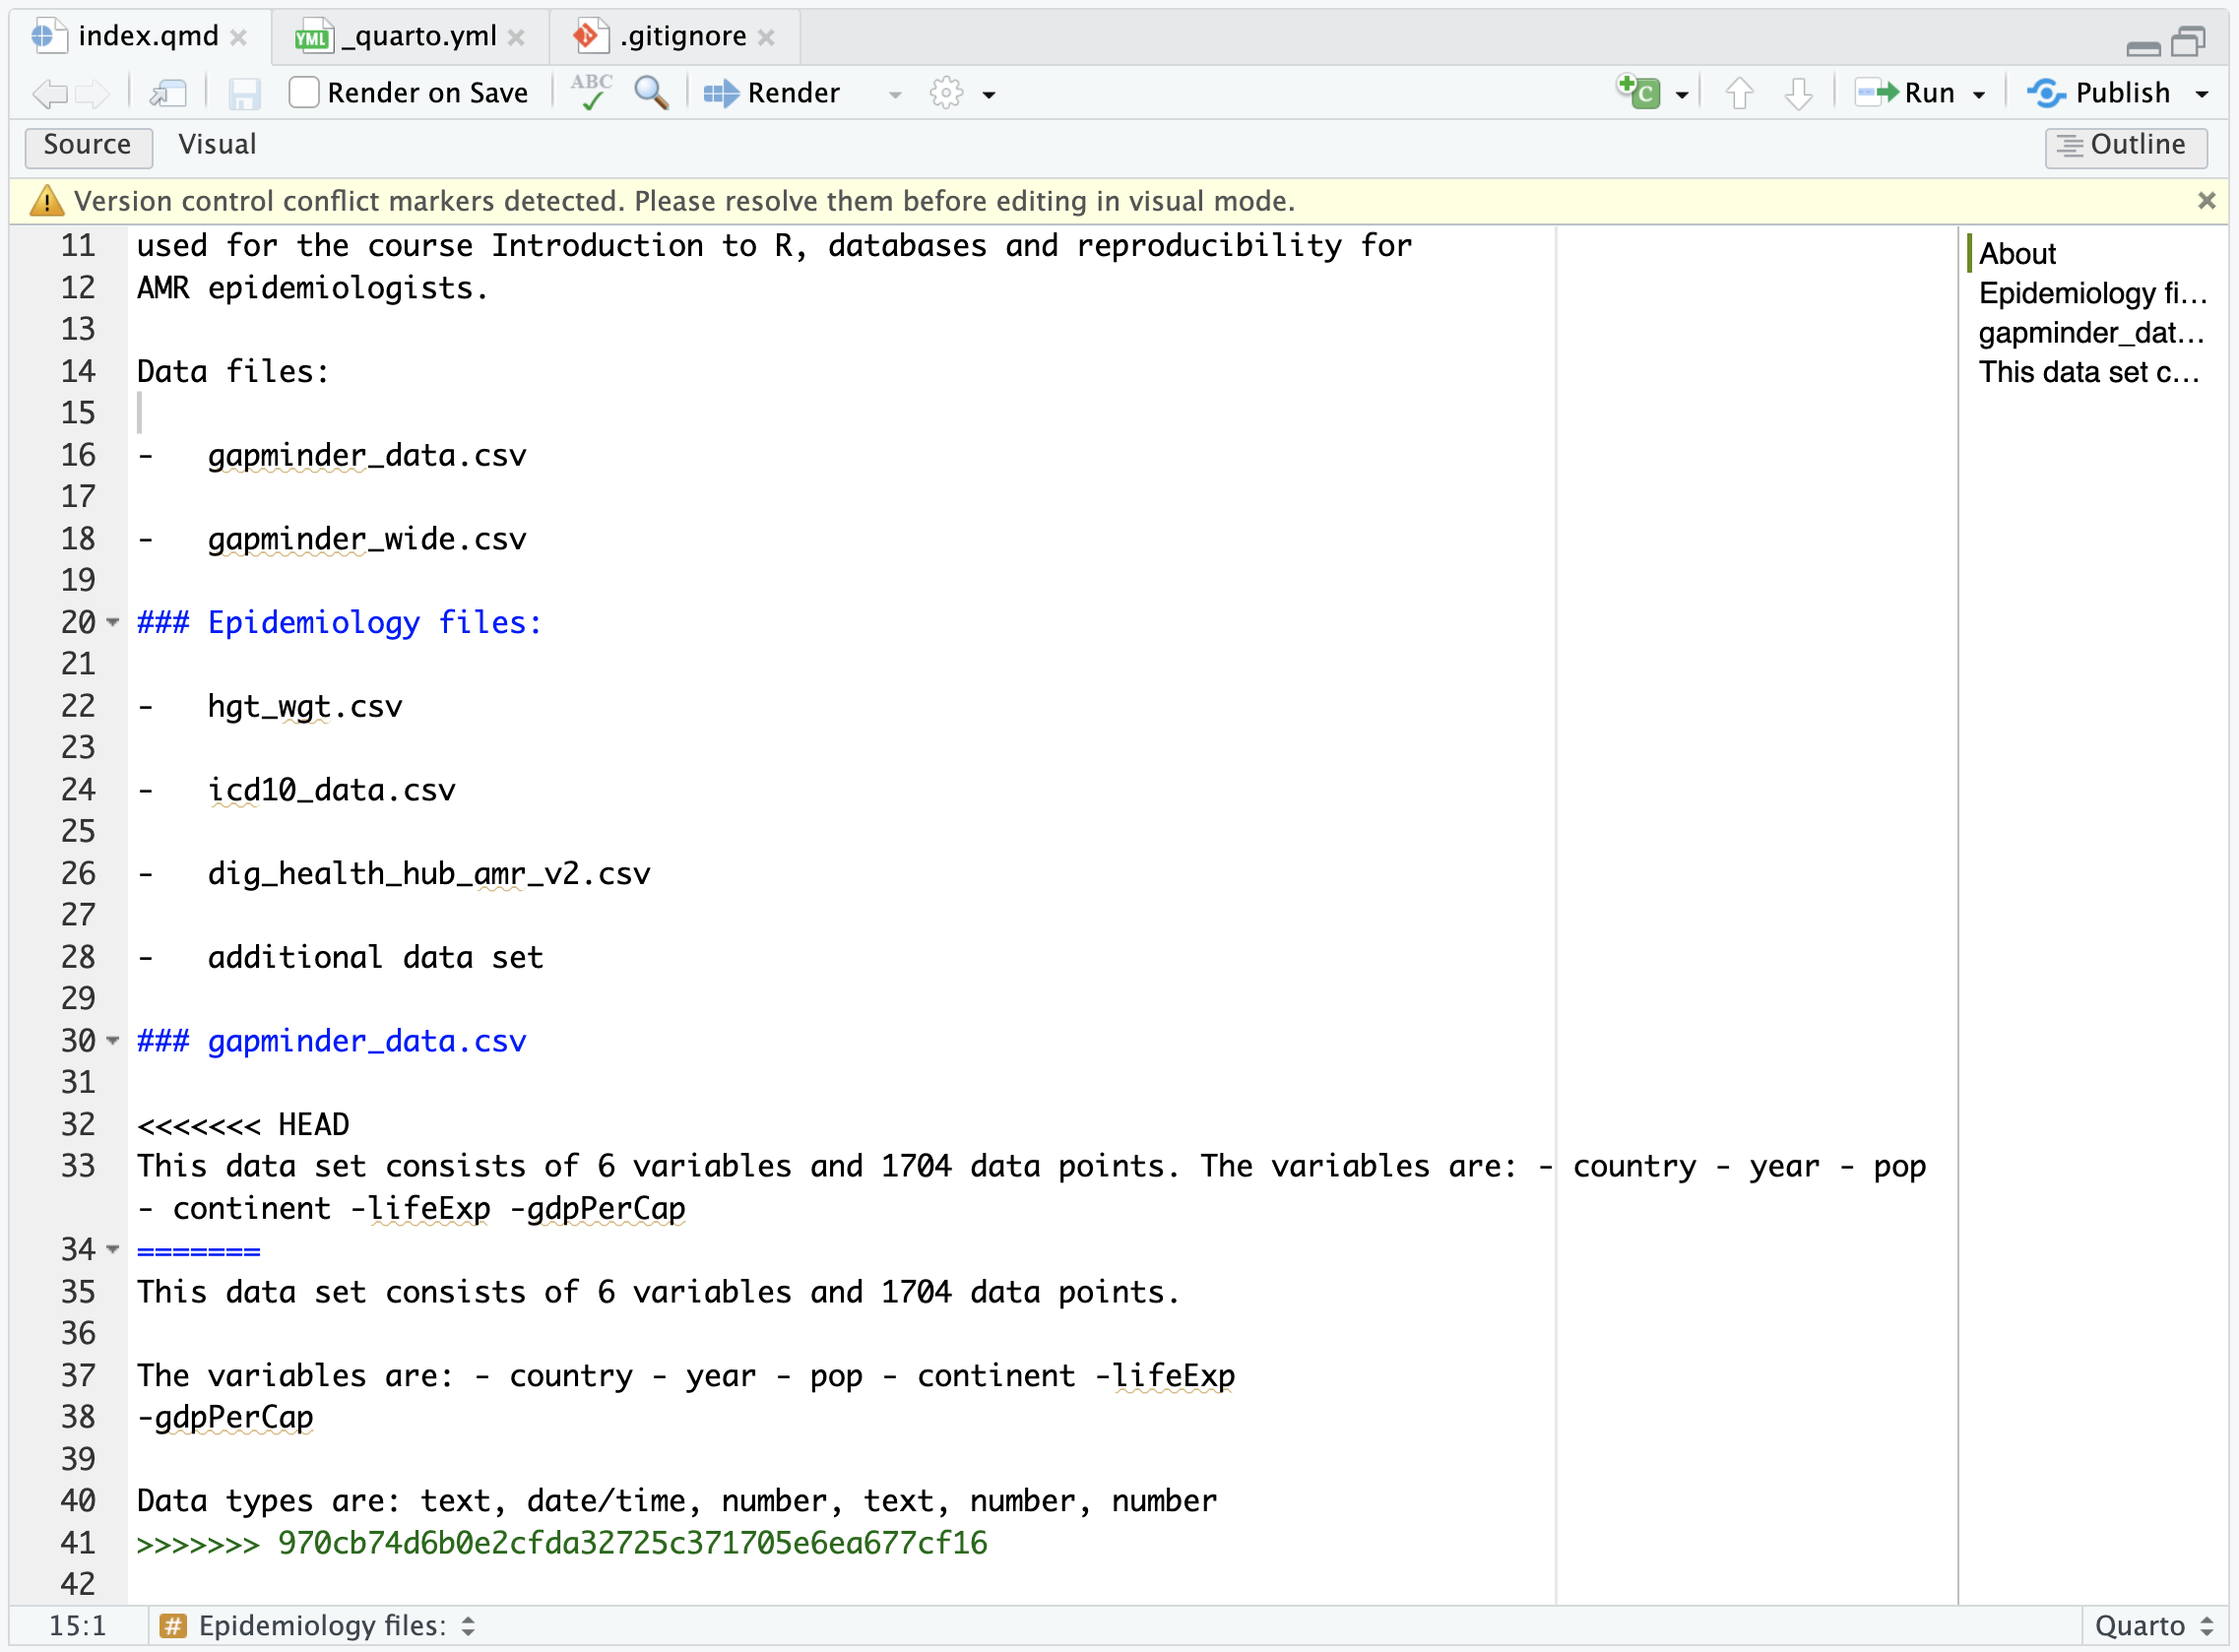Viewport: 2239px width, 1652px height.
Task: Toggle the Outline pane
Action: (x=2125, y=145)
